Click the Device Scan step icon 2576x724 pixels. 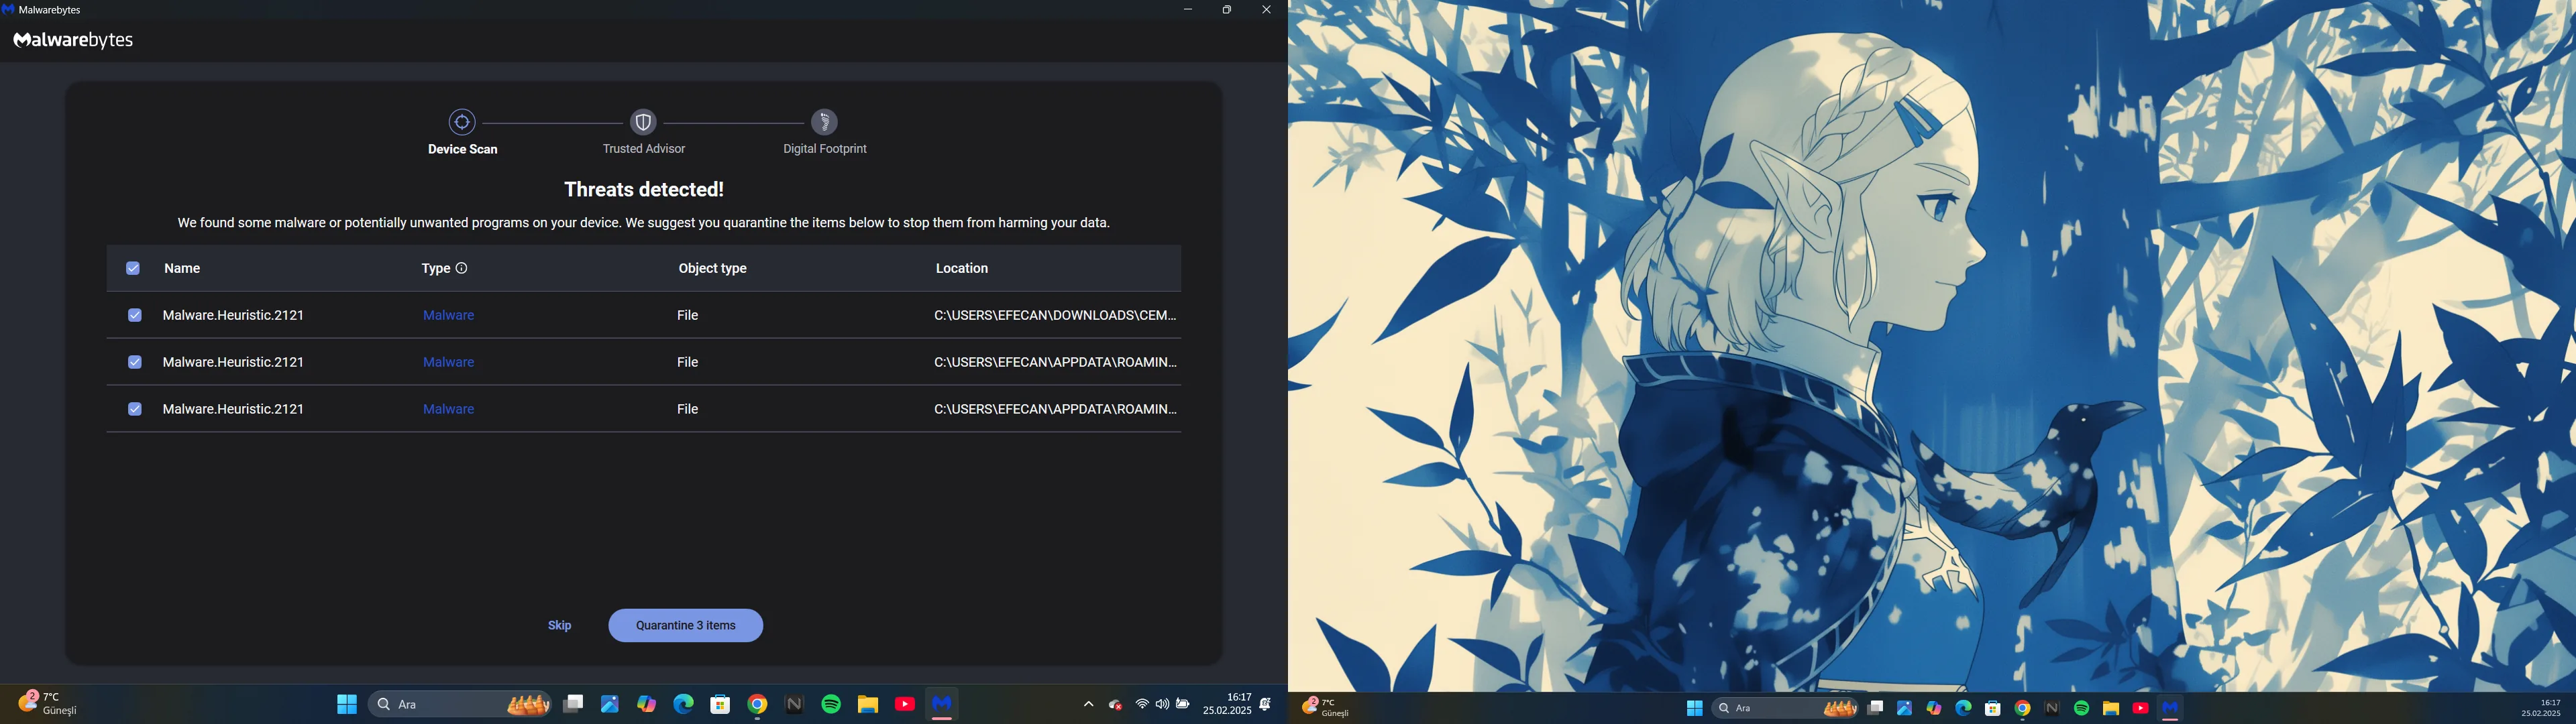(462, 122)
